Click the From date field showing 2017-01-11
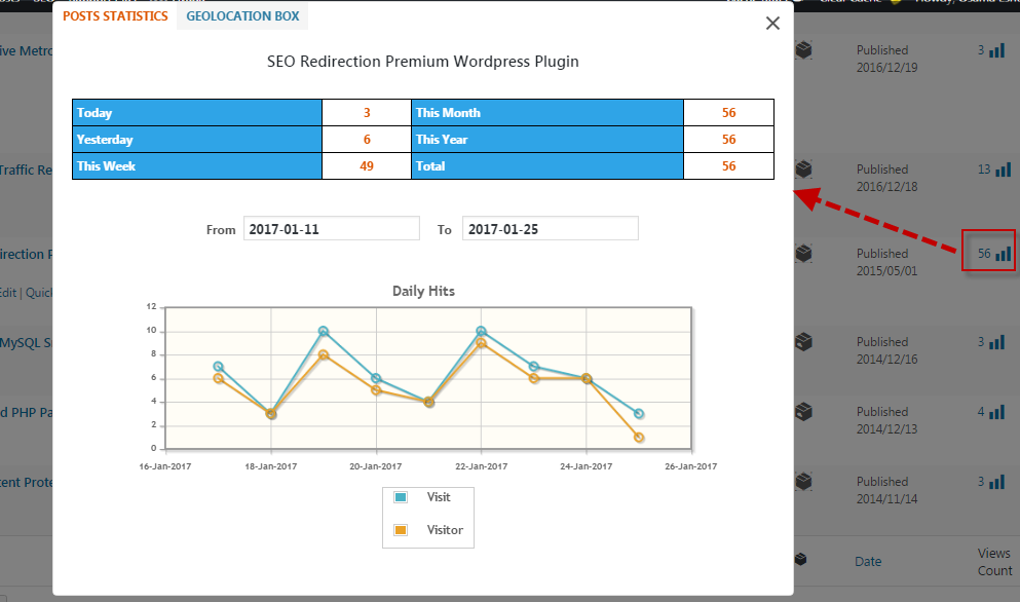 [331, 228]
